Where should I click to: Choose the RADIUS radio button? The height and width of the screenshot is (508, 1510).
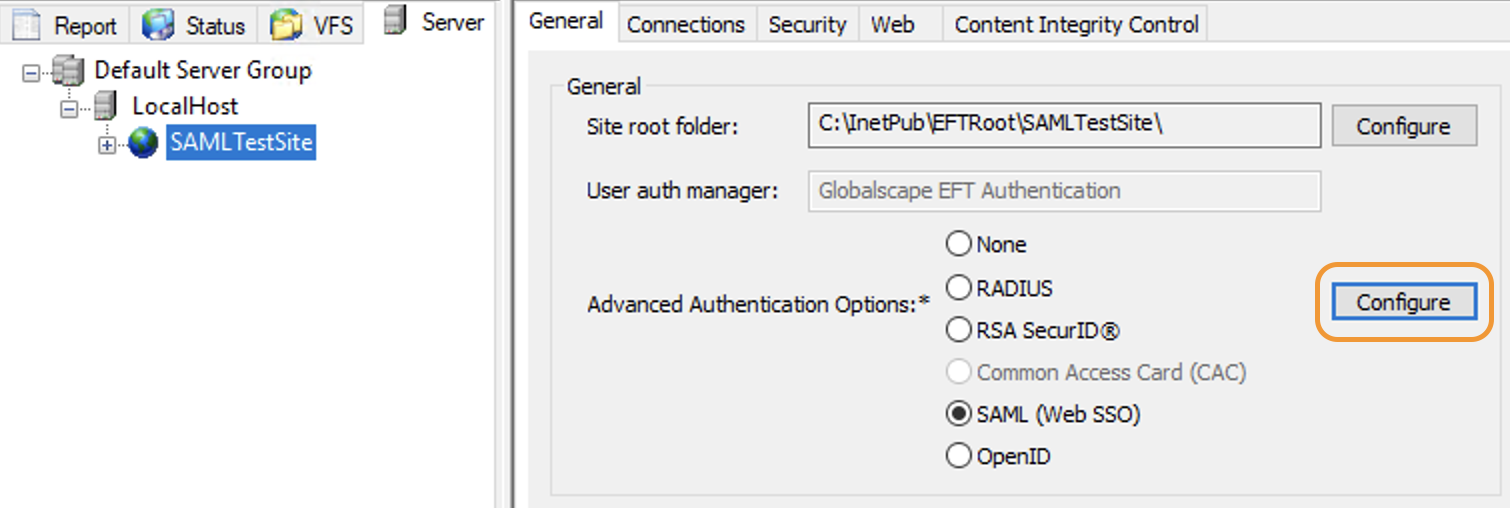click(959, 288)
